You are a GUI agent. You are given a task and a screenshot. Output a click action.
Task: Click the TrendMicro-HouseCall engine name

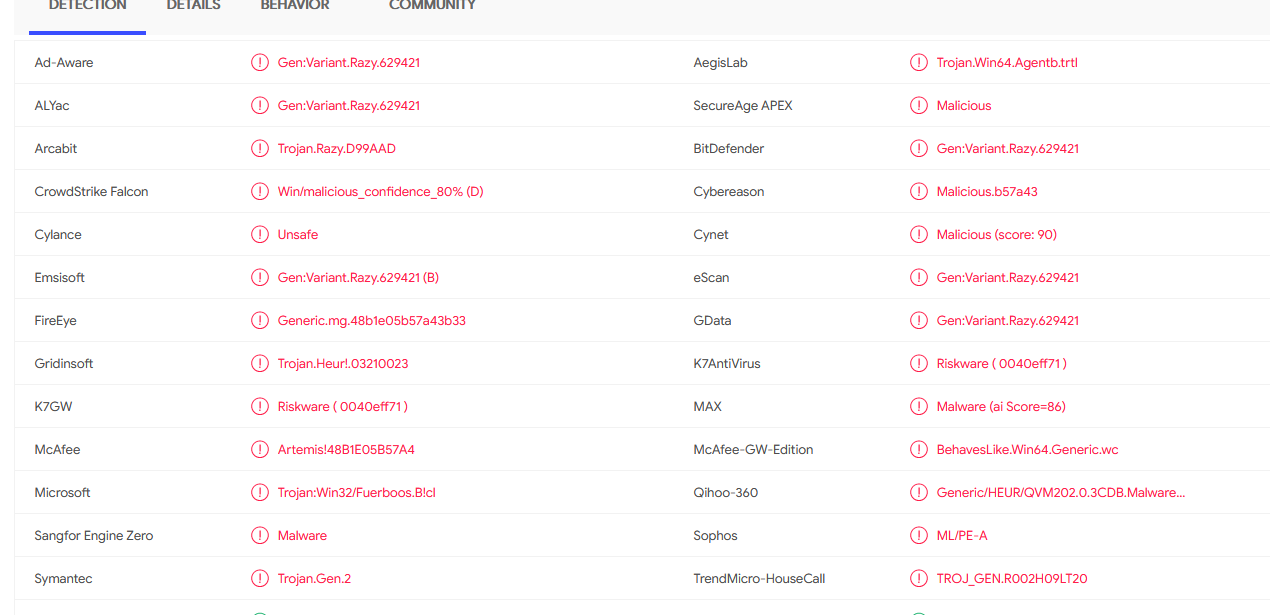click(x=759, y=578)
